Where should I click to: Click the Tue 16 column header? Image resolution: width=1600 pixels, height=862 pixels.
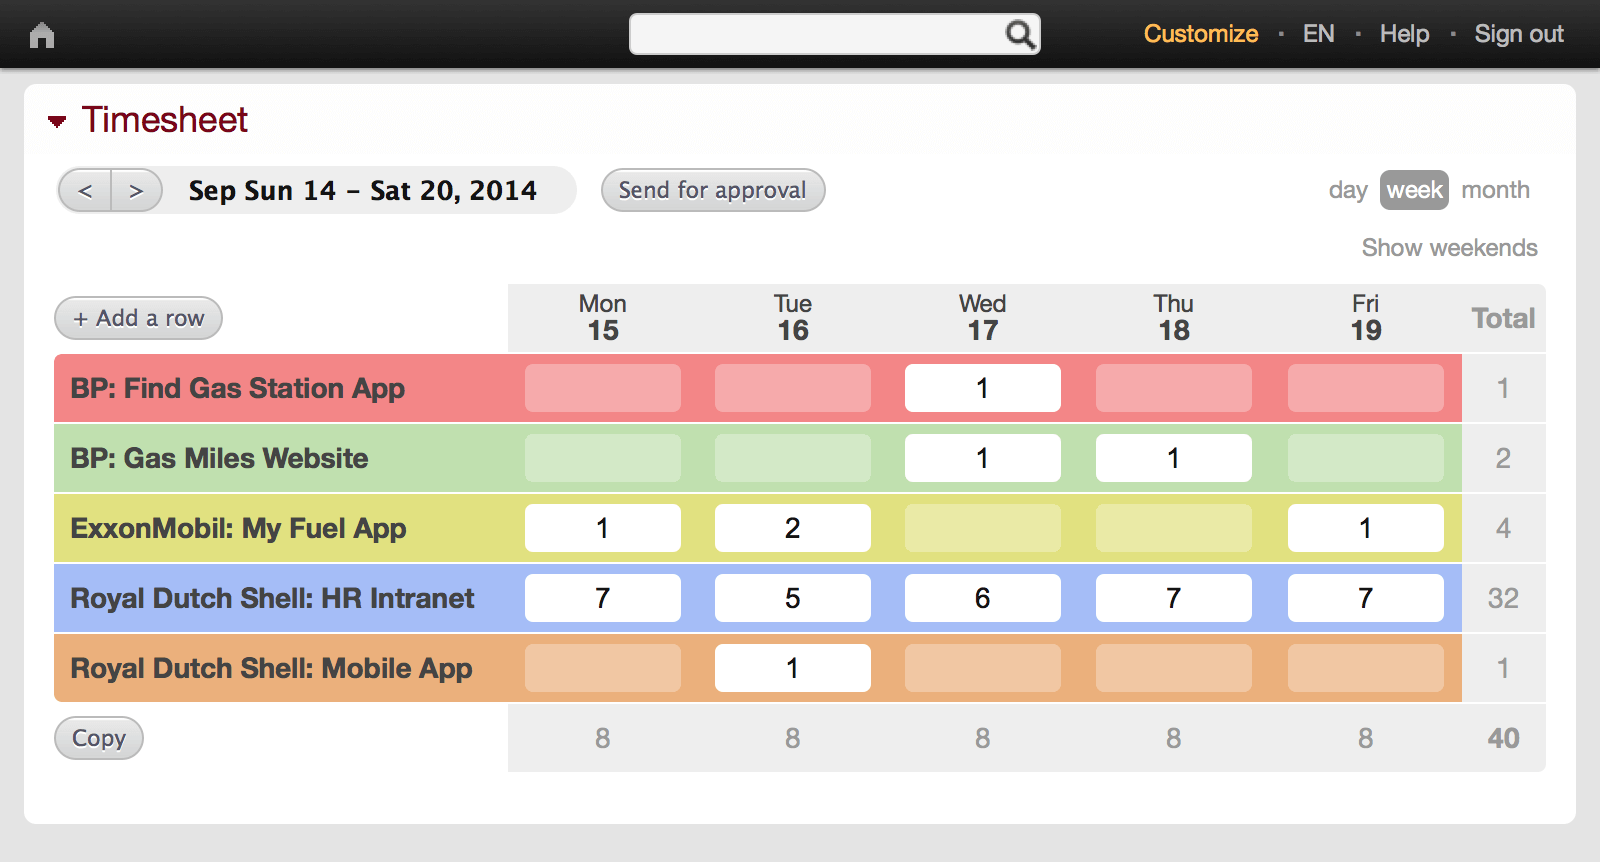coord(793,317)
